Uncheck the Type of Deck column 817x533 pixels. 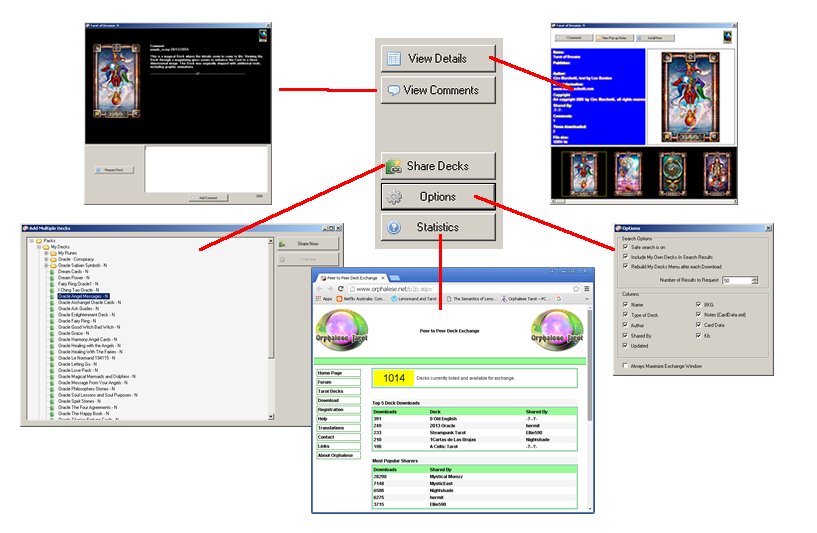point(625,315)
